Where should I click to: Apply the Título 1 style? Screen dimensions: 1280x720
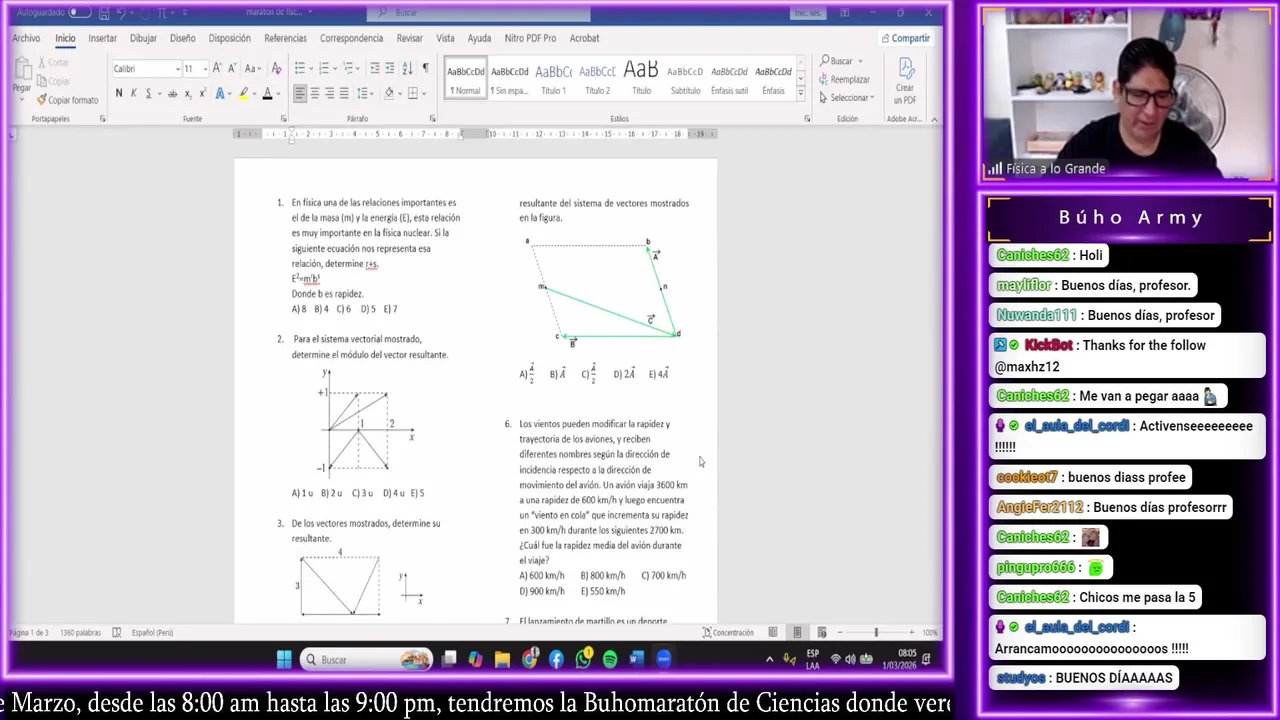coord(553,79)
